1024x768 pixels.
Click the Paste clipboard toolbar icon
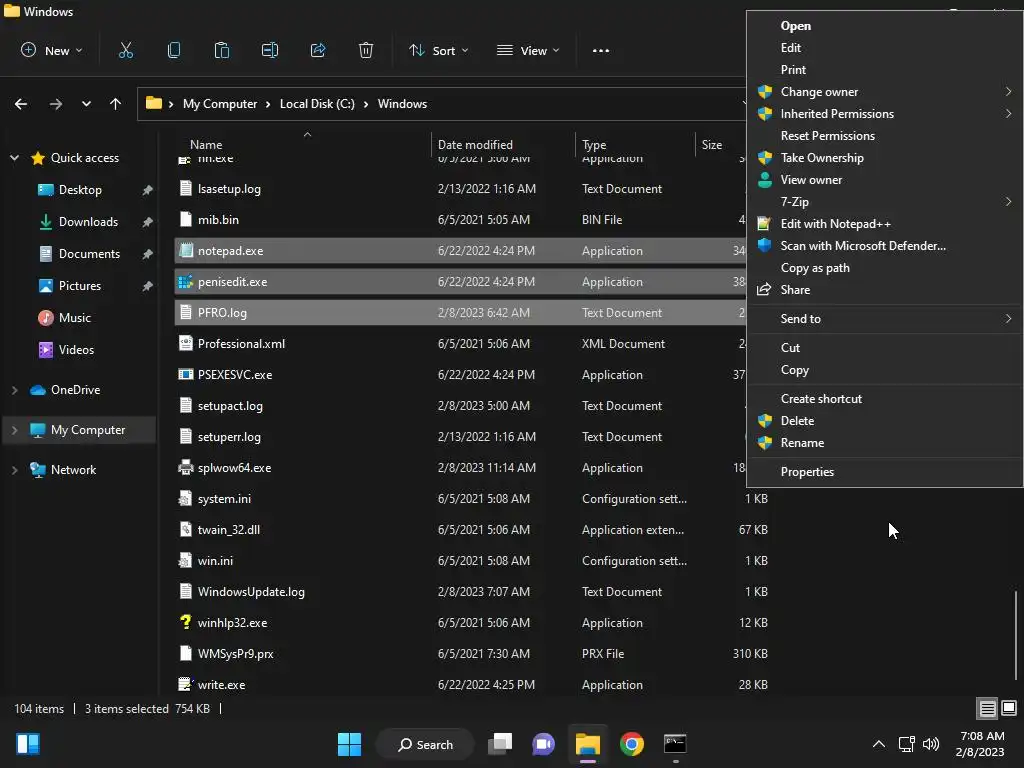(221, 50)
